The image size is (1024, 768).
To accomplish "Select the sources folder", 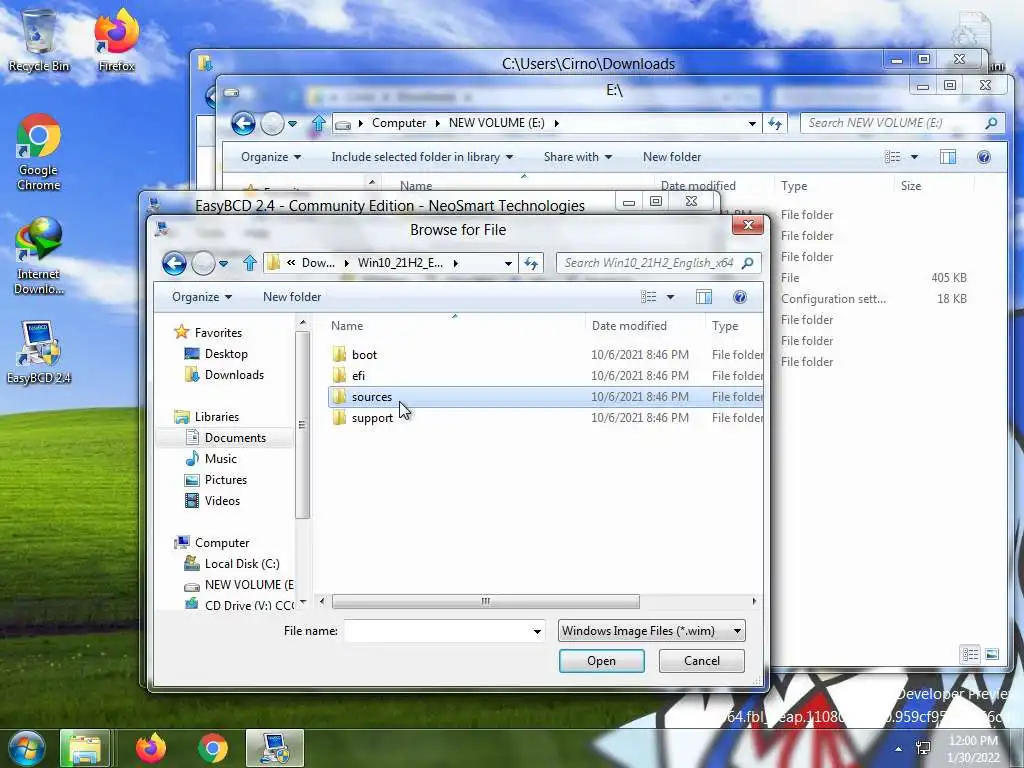I will click(545, 396).
